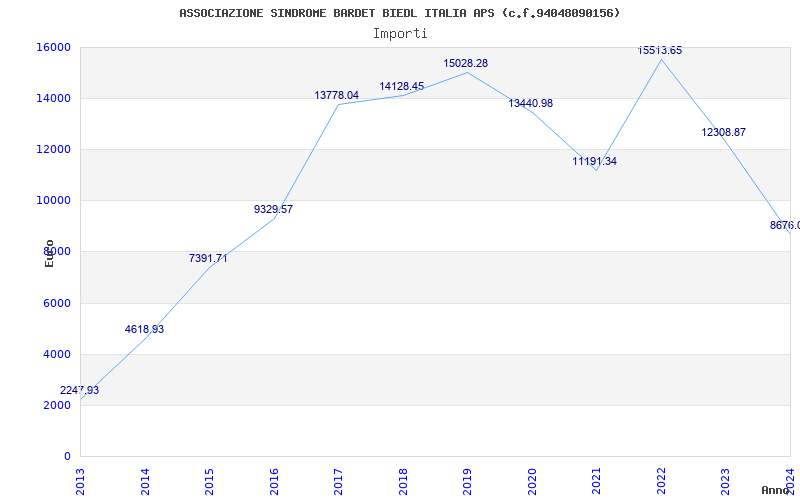This screenshot has height=500, width=800.
Task: Click x-axis year 2022
Action: click(x=661, y=482)
